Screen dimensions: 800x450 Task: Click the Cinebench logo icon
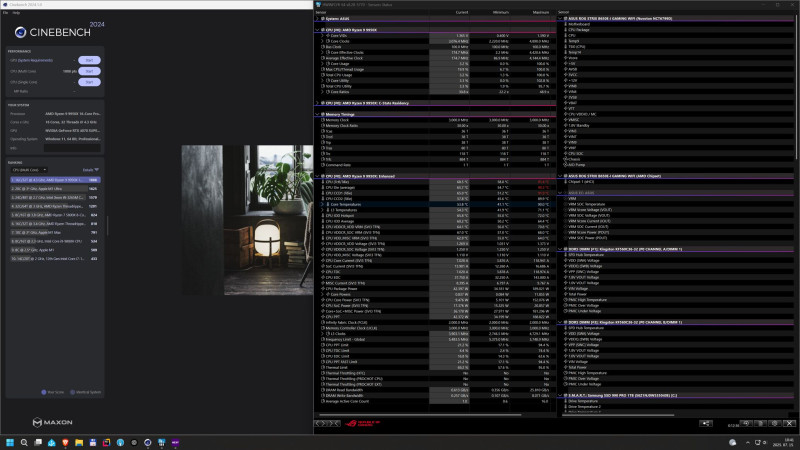click(x=20, y=33)
